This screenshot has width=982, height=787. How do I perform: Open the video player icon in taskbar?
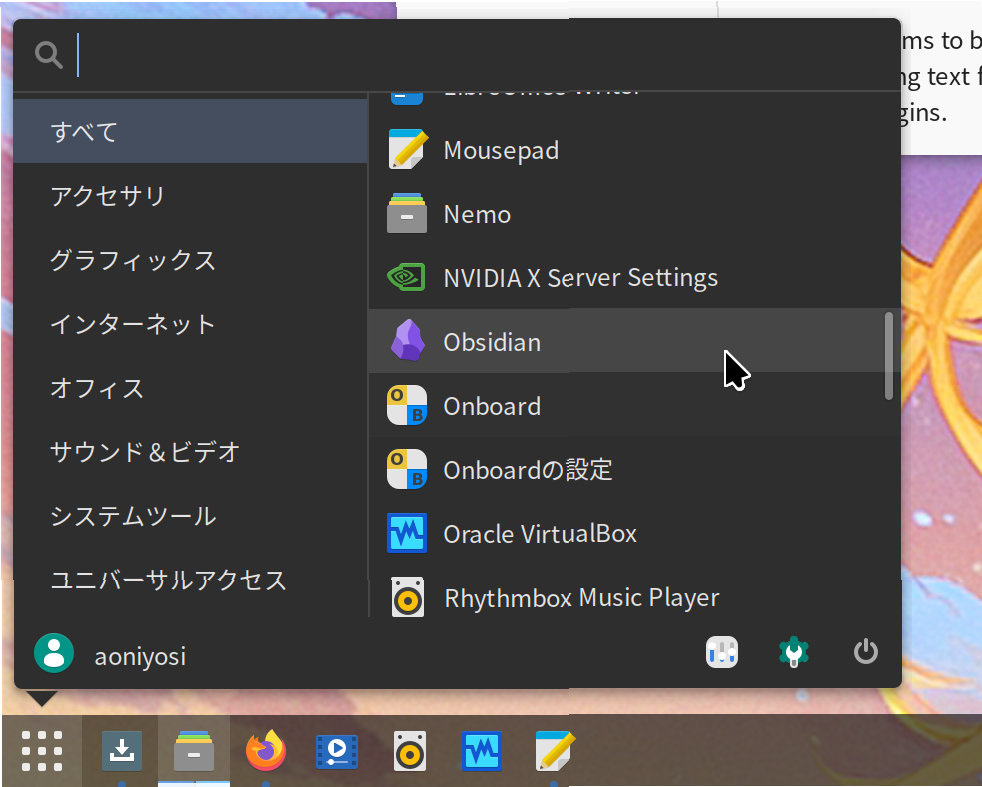point(337,751)
